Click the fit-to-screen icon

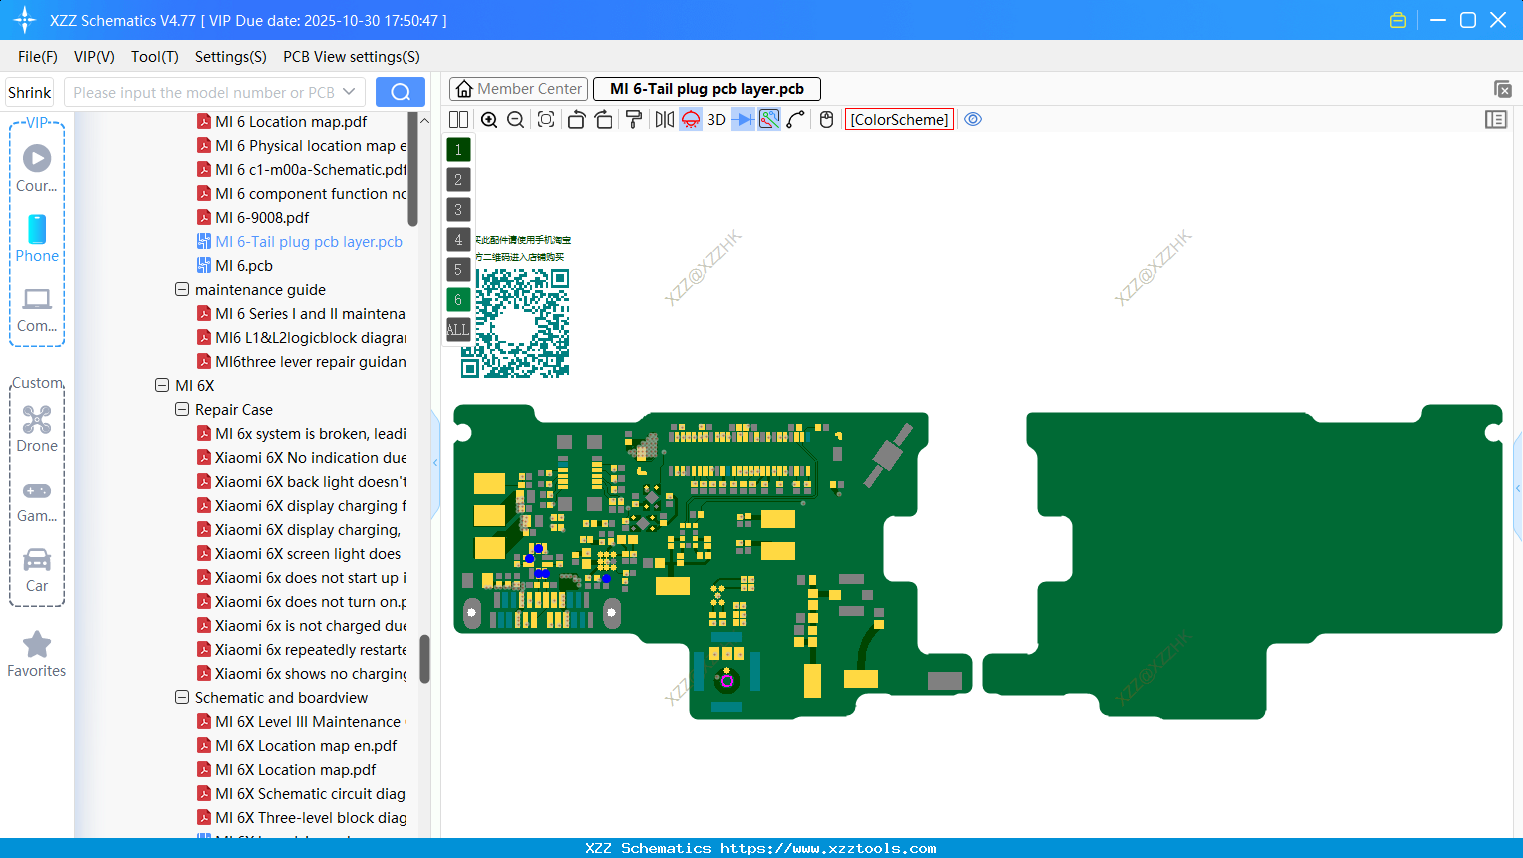[x=546, y=120]
